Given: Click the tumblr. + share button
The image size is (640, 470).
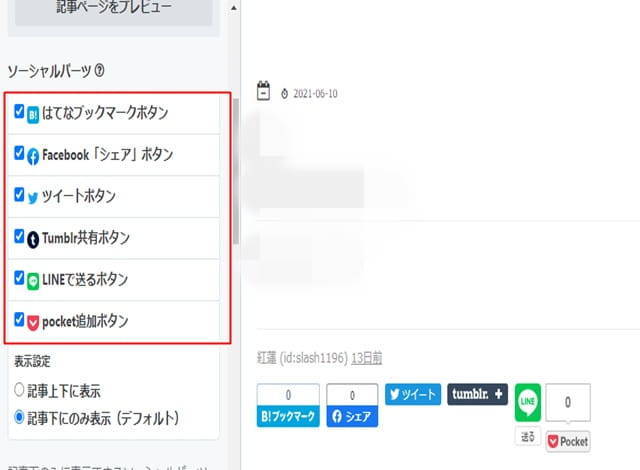Looking at the screenshot, I should [478, 394].
